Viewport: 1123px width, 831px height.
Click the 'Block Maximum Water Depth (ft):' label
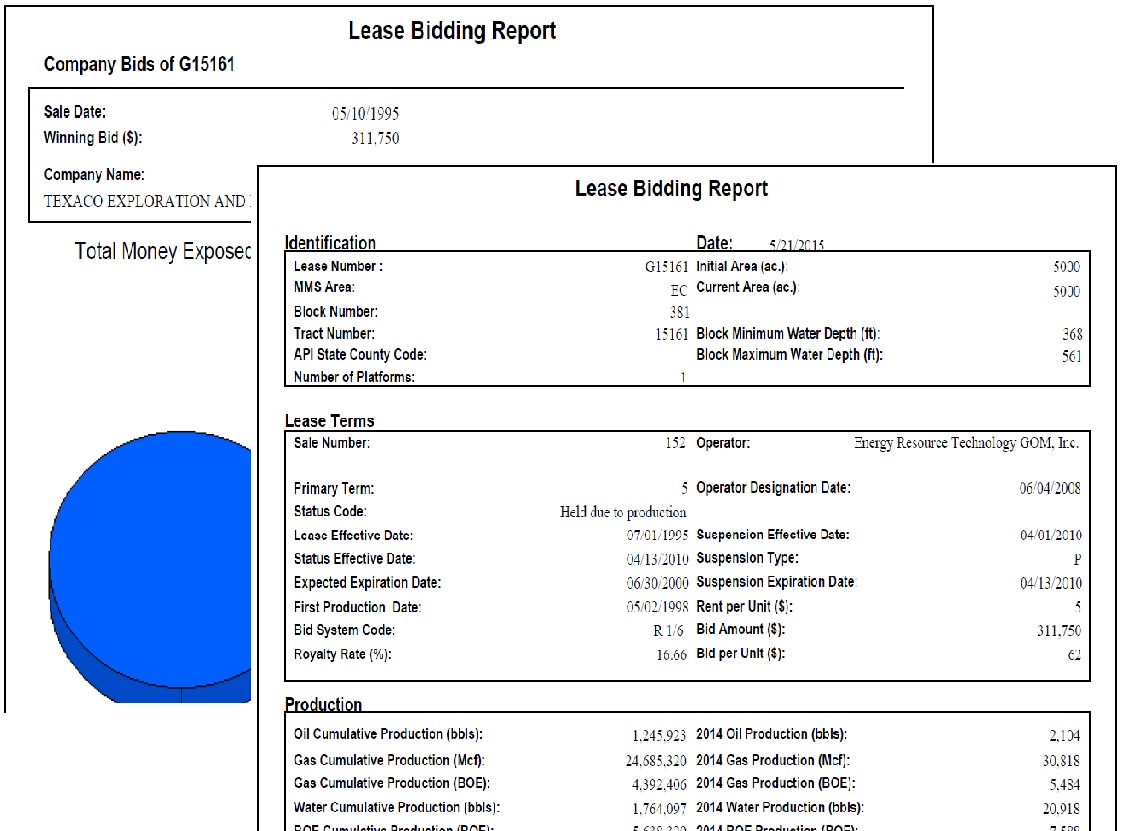tap(789, 355)
